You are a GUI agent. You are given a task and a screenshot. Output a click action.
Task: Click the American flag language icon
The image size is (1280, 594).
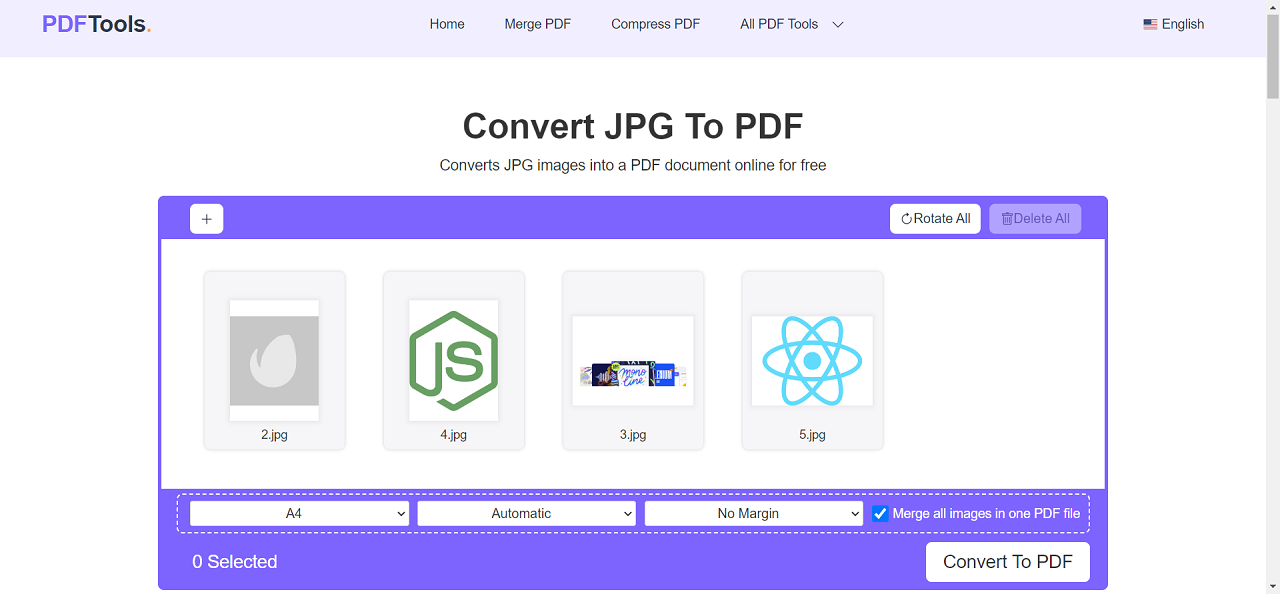click(1150, 23)
